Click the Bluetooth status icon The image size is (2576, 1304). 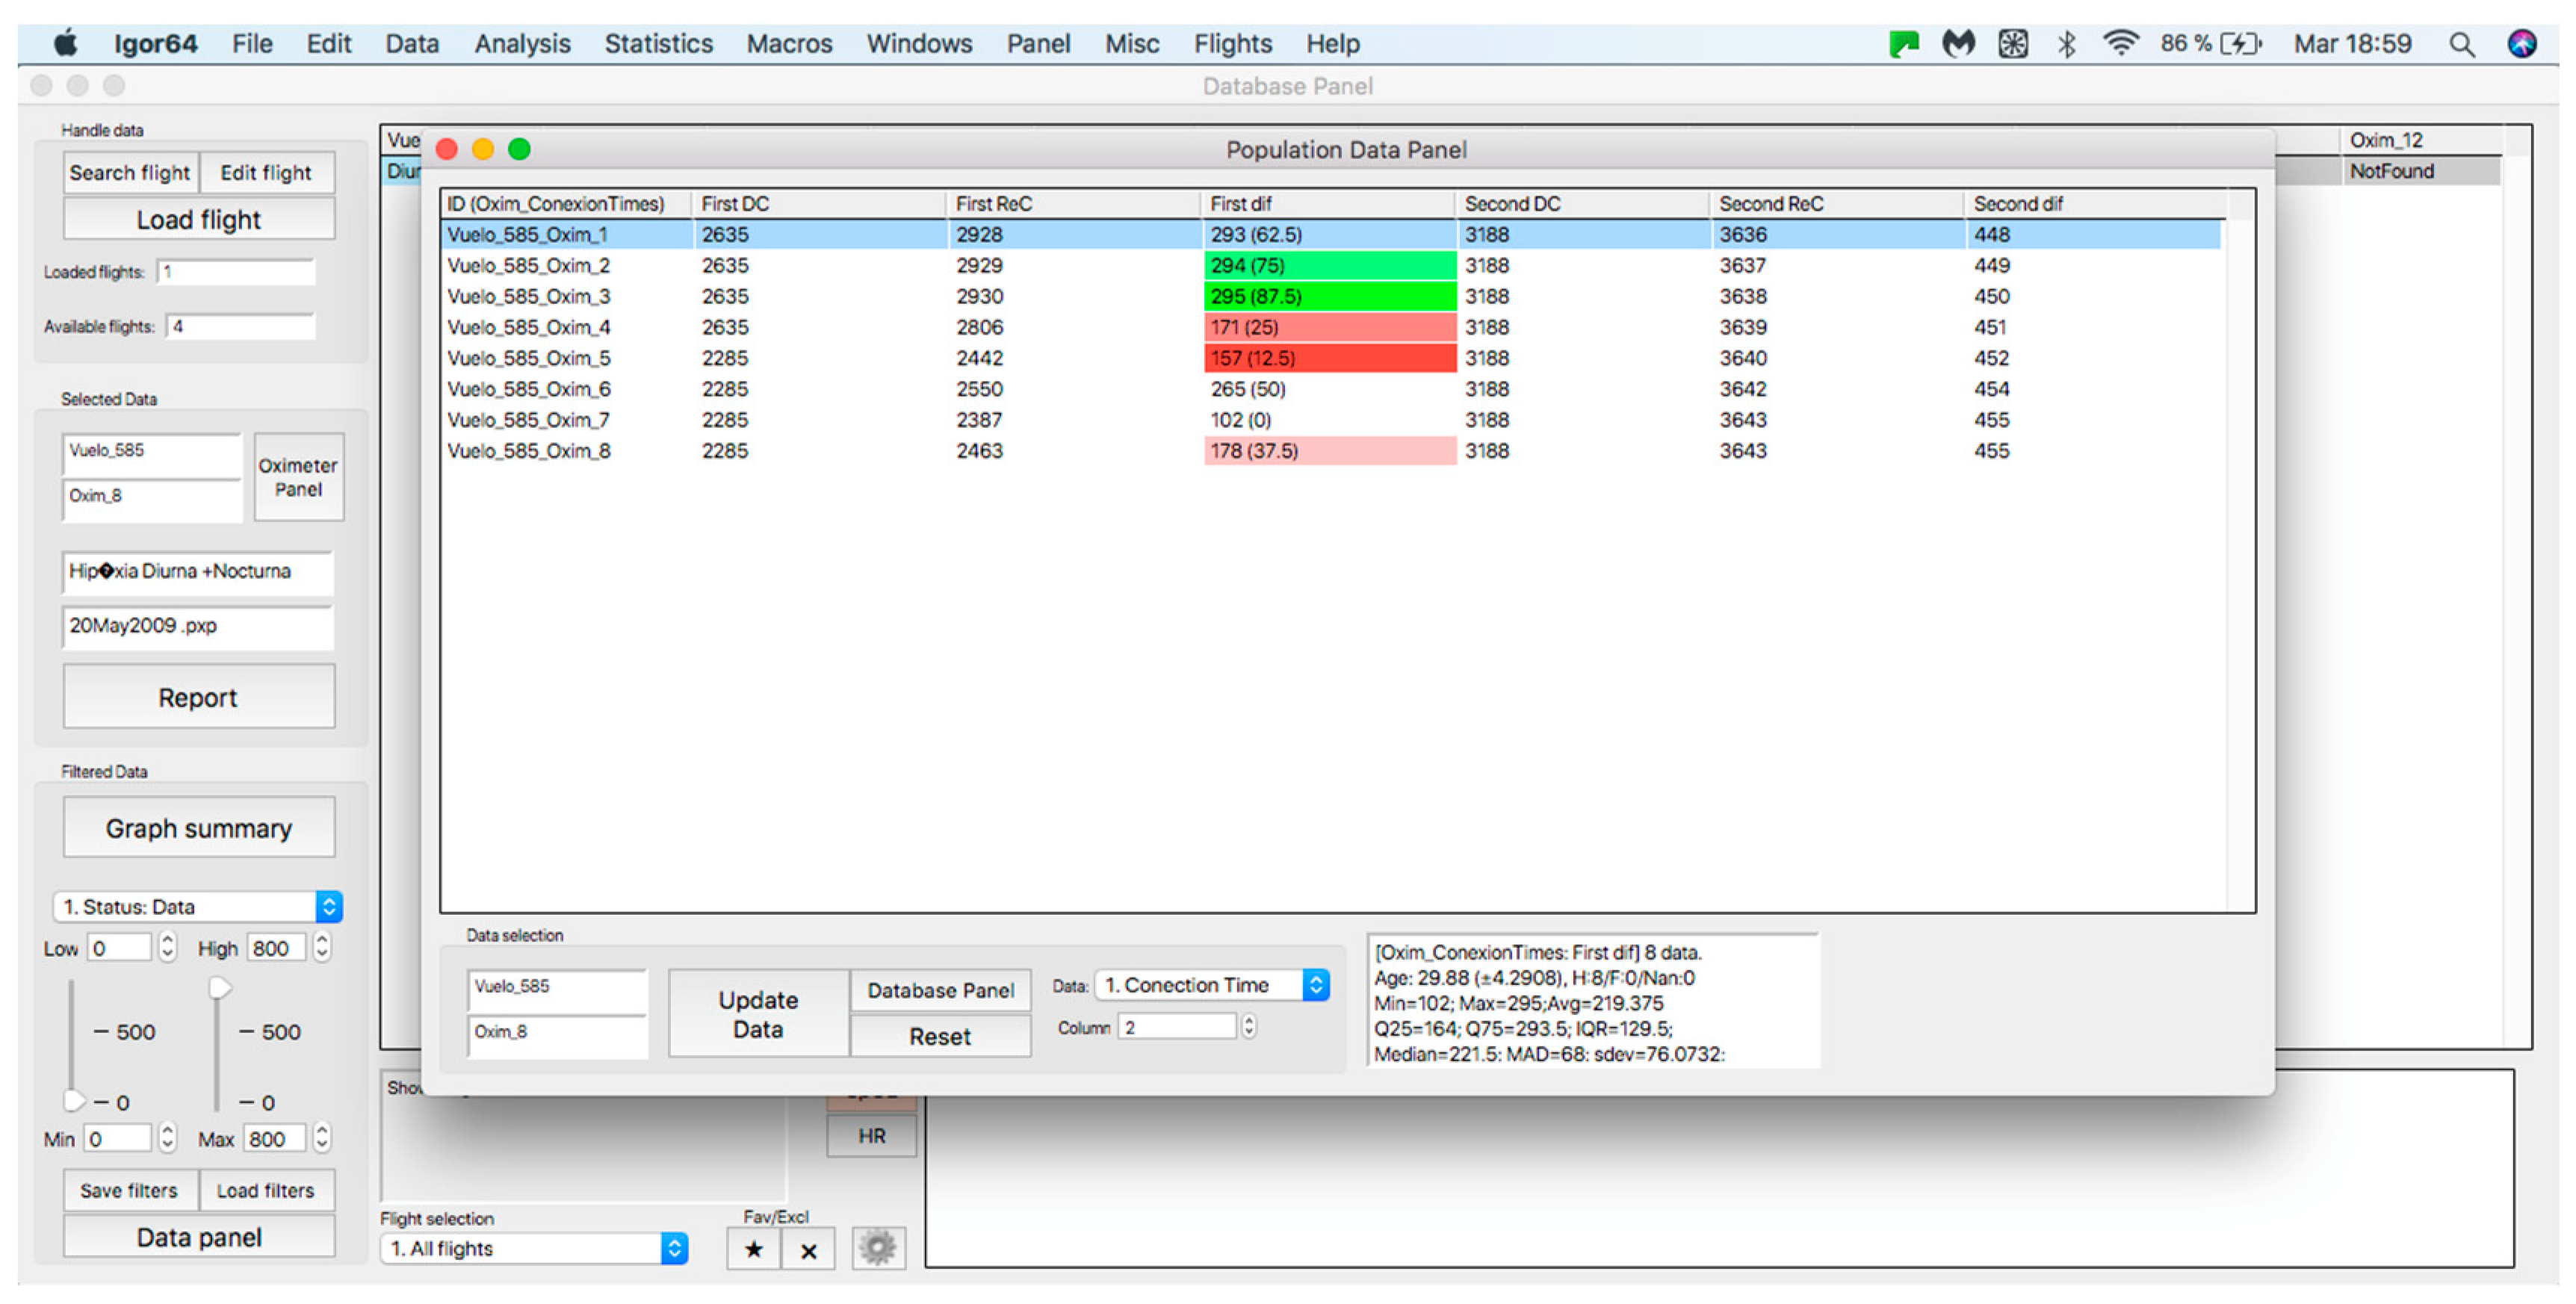pyautogui.click(x=2066, y=44)
